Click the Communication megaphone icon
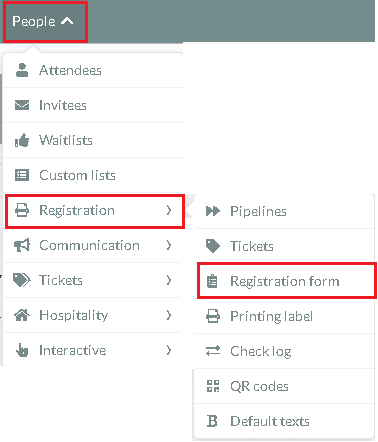 click(22, 245)
